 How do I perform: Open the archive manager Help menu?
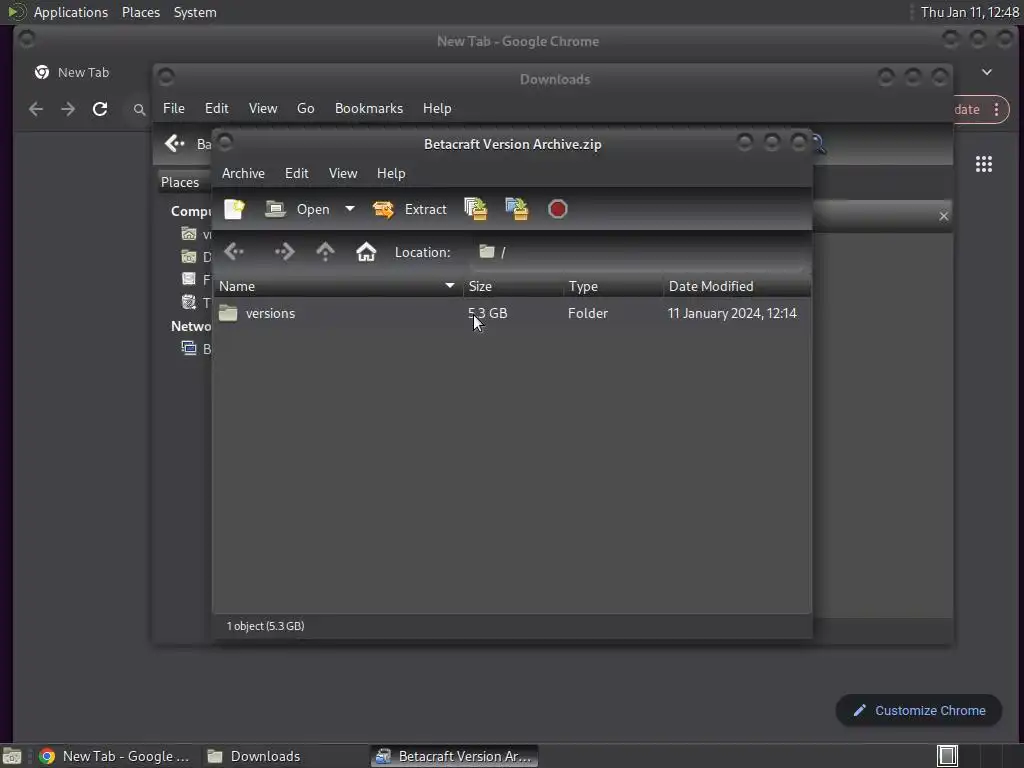[x=391, y=173]
